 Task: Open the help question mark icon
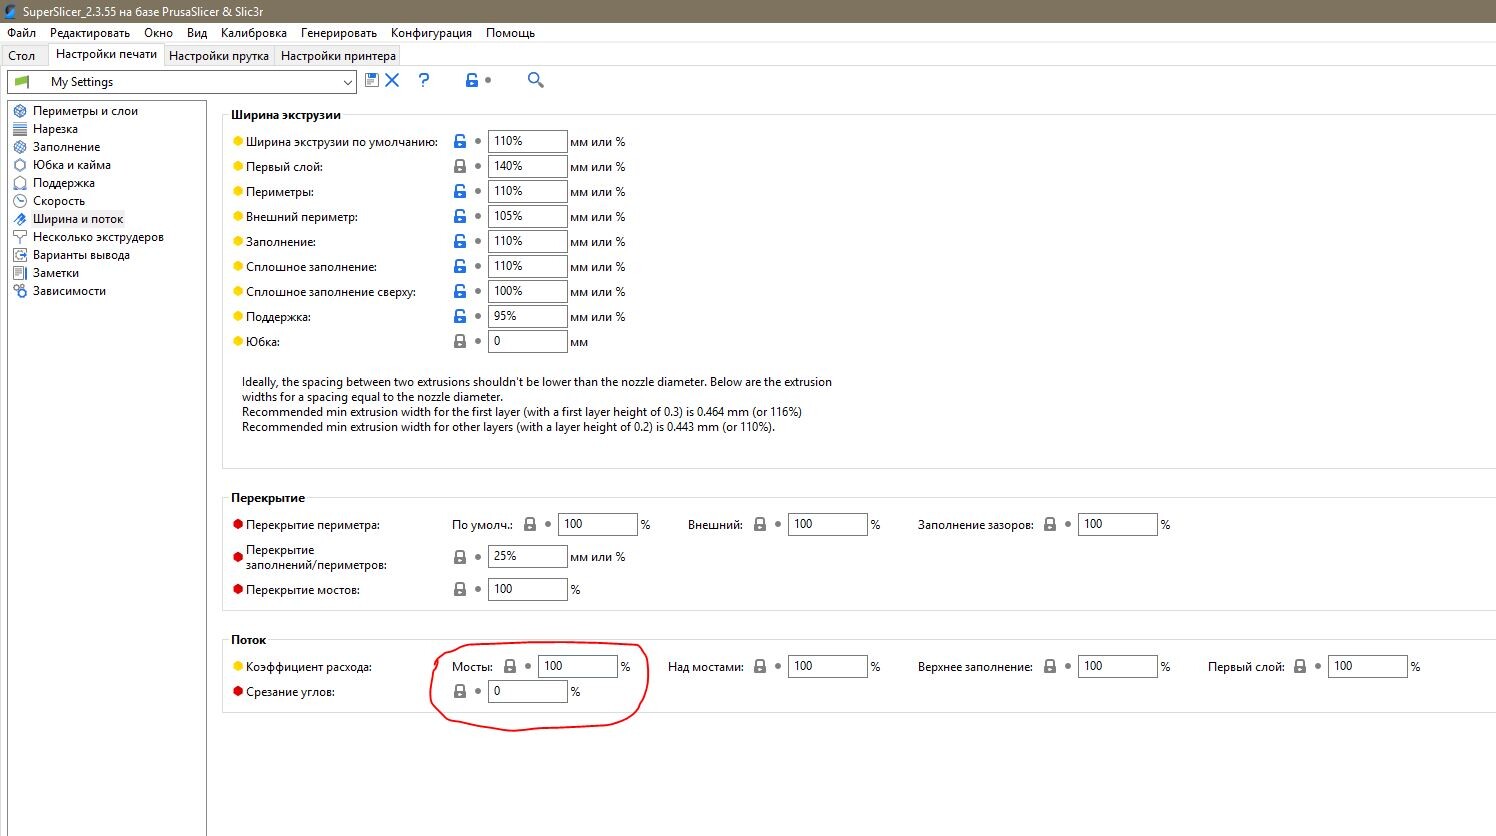[x=424, y=80]
